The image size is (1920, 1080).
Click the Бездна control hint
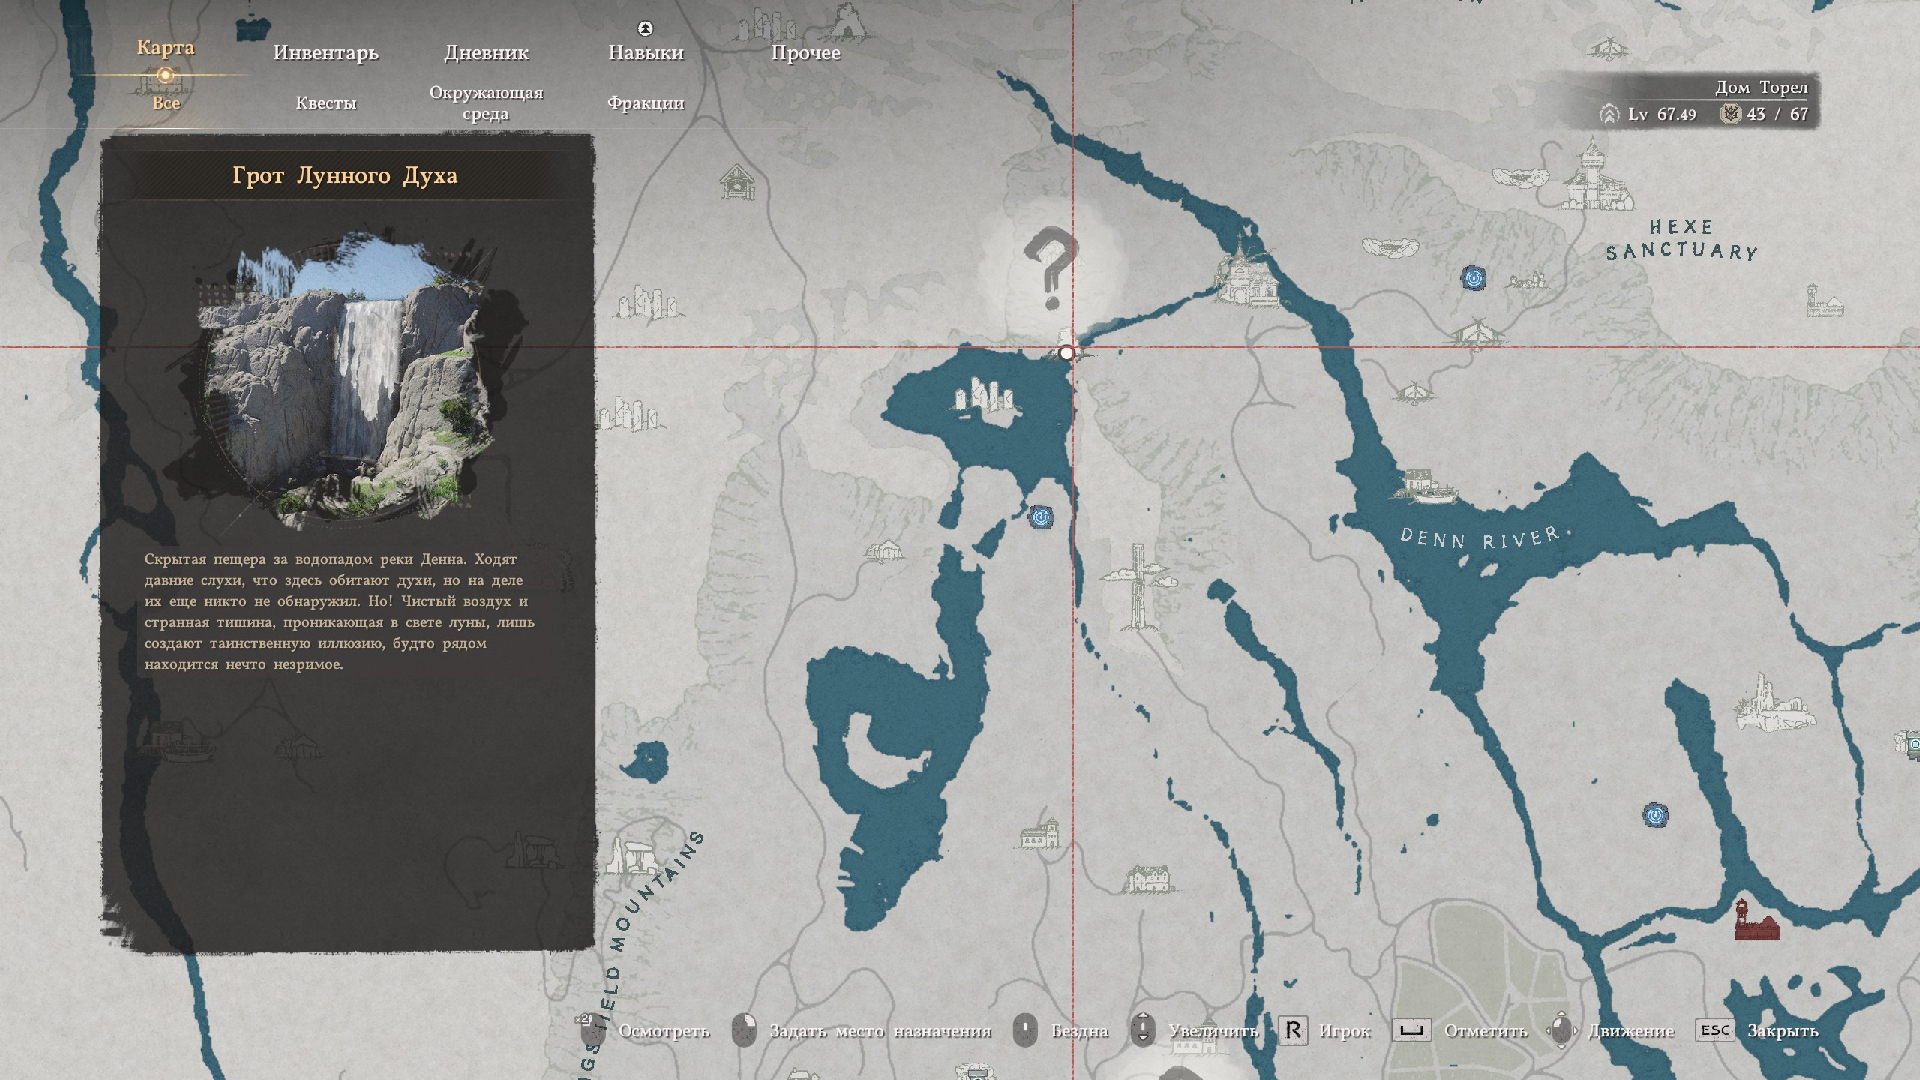1061,1030
